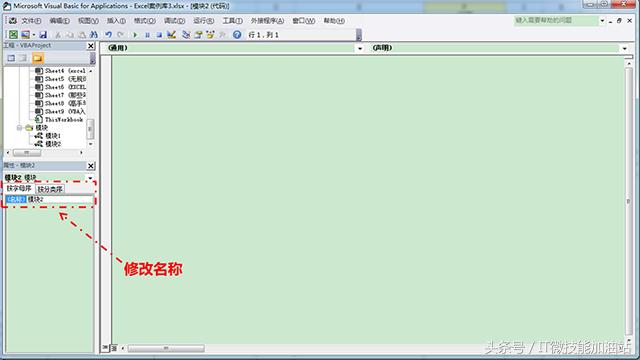
Task: Select Sheet8 in project tree
Action: tap(60, 103)
